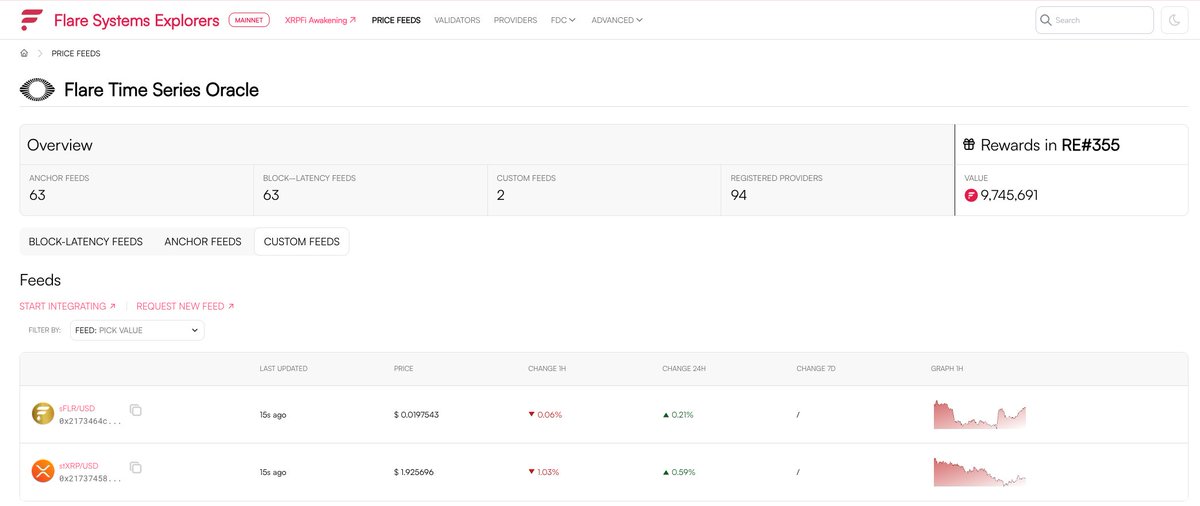Click the MAINNET badge button
Viewport: 1200px width, 506px height.
tap(249, 19)
